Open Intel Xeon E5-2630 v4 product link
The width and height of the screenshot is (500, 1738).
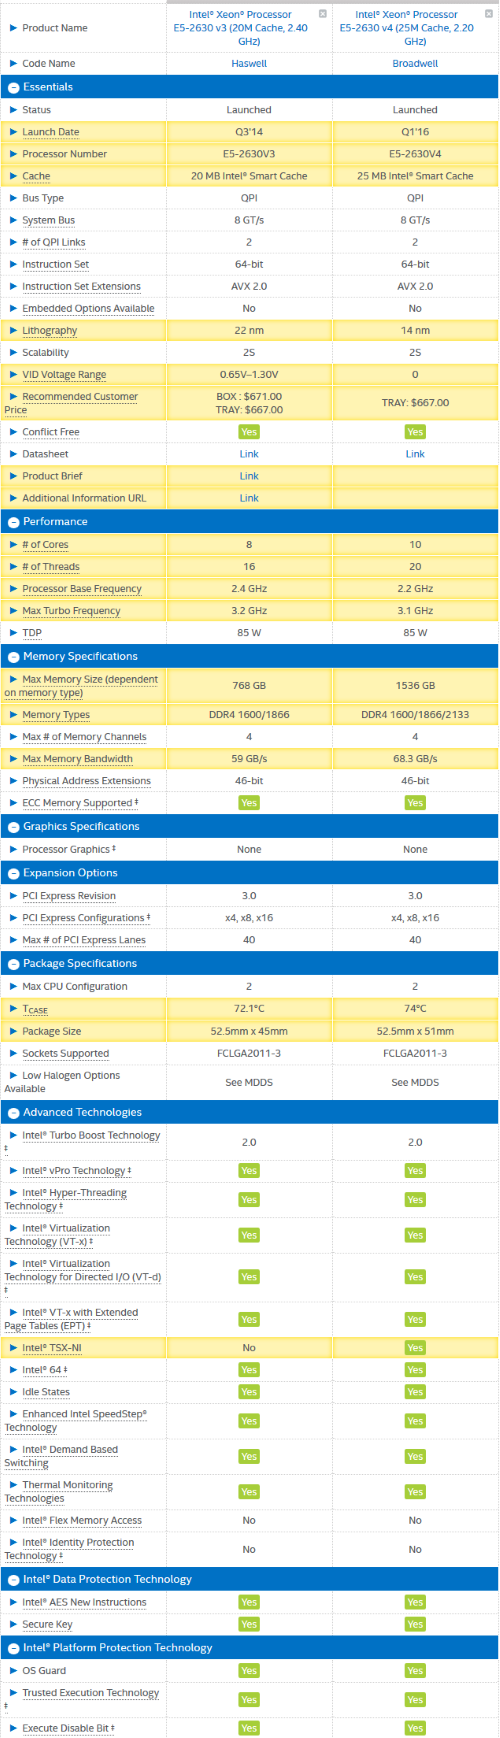click(414, 28)
